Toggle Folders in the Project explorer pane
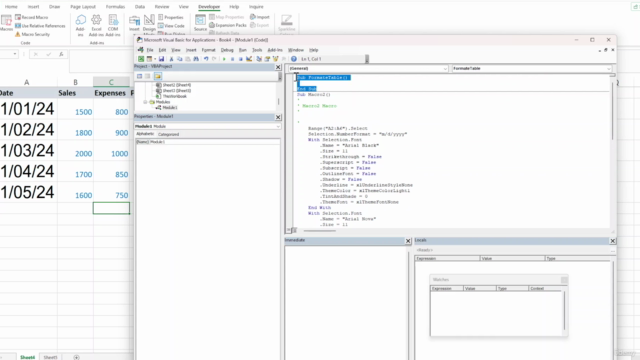Image resolution: width=640 pixels, height=360 pixels. tap(158, 76)
